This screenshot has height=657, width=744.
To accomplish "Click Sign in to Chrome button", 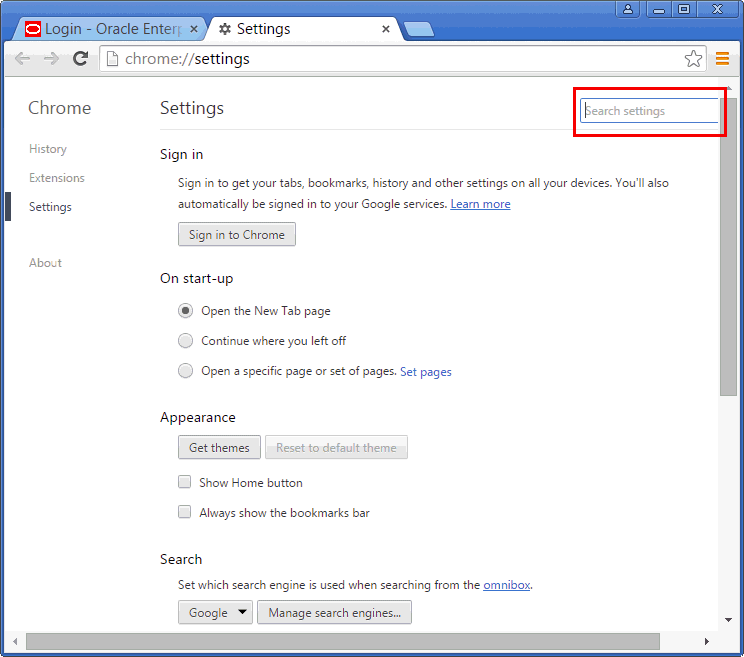I will pos(237,234).
